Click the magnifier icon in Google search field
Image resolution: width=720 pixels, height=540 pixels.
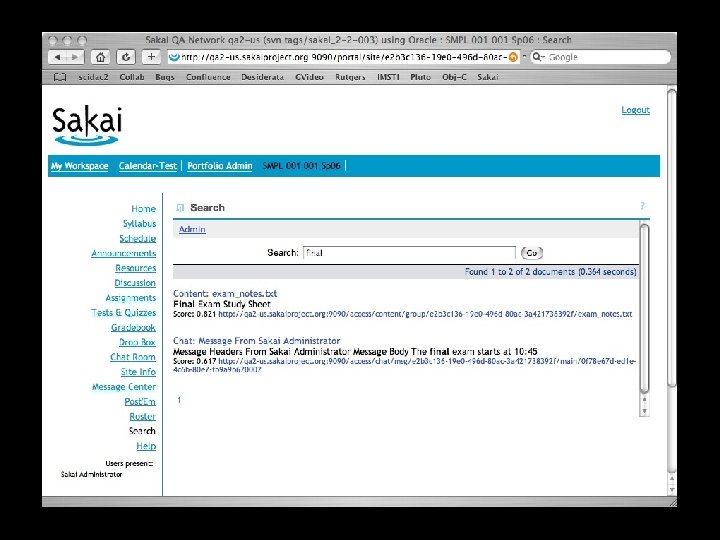click(538, 57)
